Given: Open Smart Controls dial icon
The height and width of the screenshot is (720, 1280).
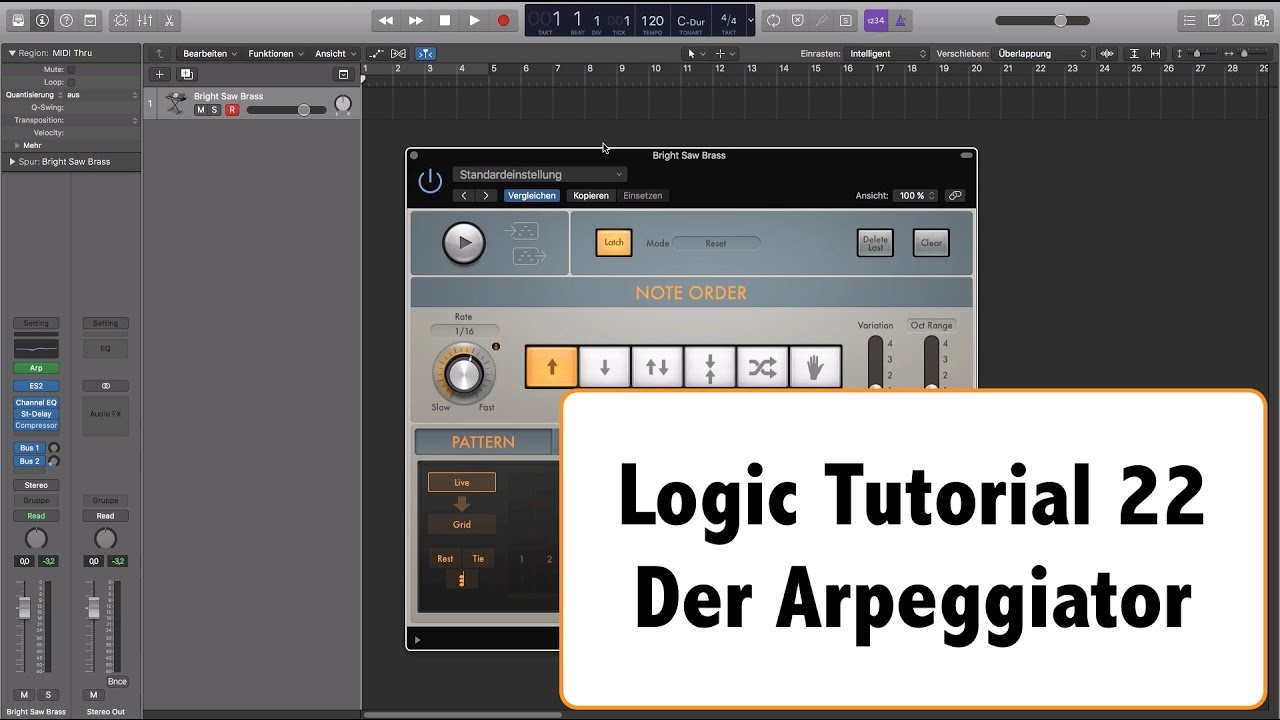Looking at the screenshot, I should (x=121, y=20).
